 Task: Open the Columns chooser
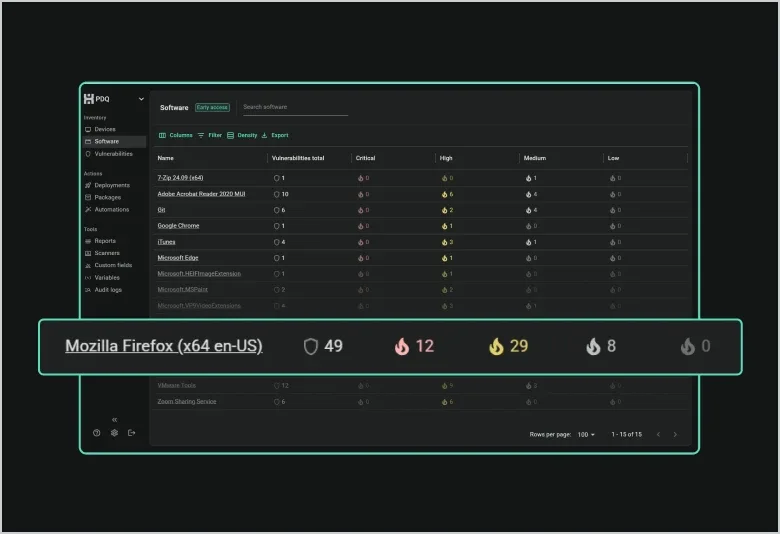[x=176, y=135]
